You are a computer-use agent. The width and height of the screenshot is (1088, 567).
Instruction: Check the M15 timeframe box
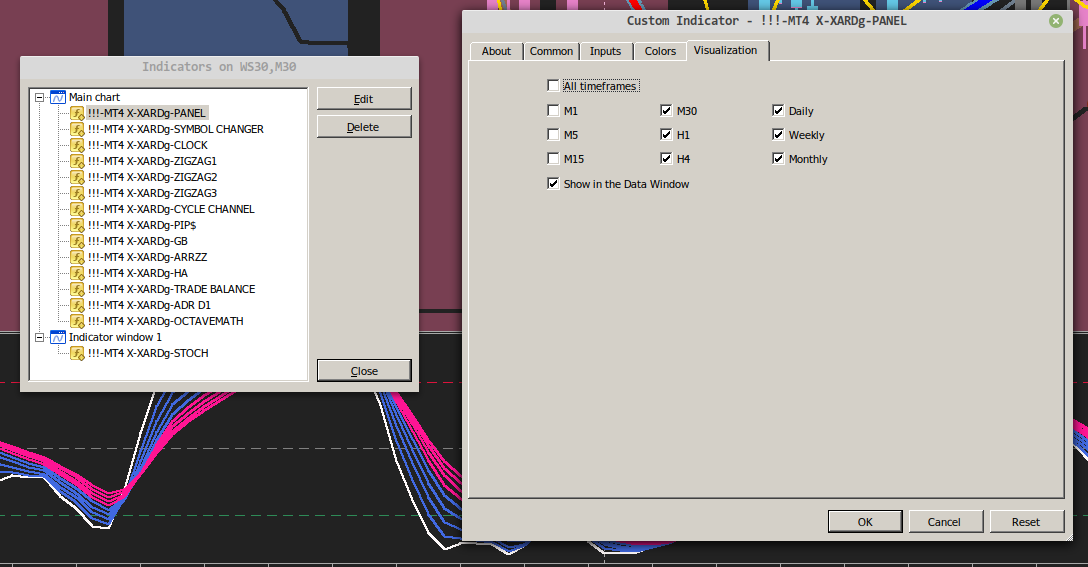point(553,158)
